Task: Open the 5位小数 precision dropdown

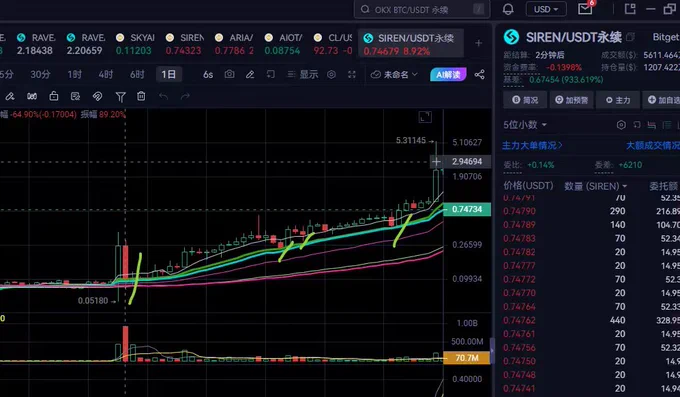Action: [525, 125]
